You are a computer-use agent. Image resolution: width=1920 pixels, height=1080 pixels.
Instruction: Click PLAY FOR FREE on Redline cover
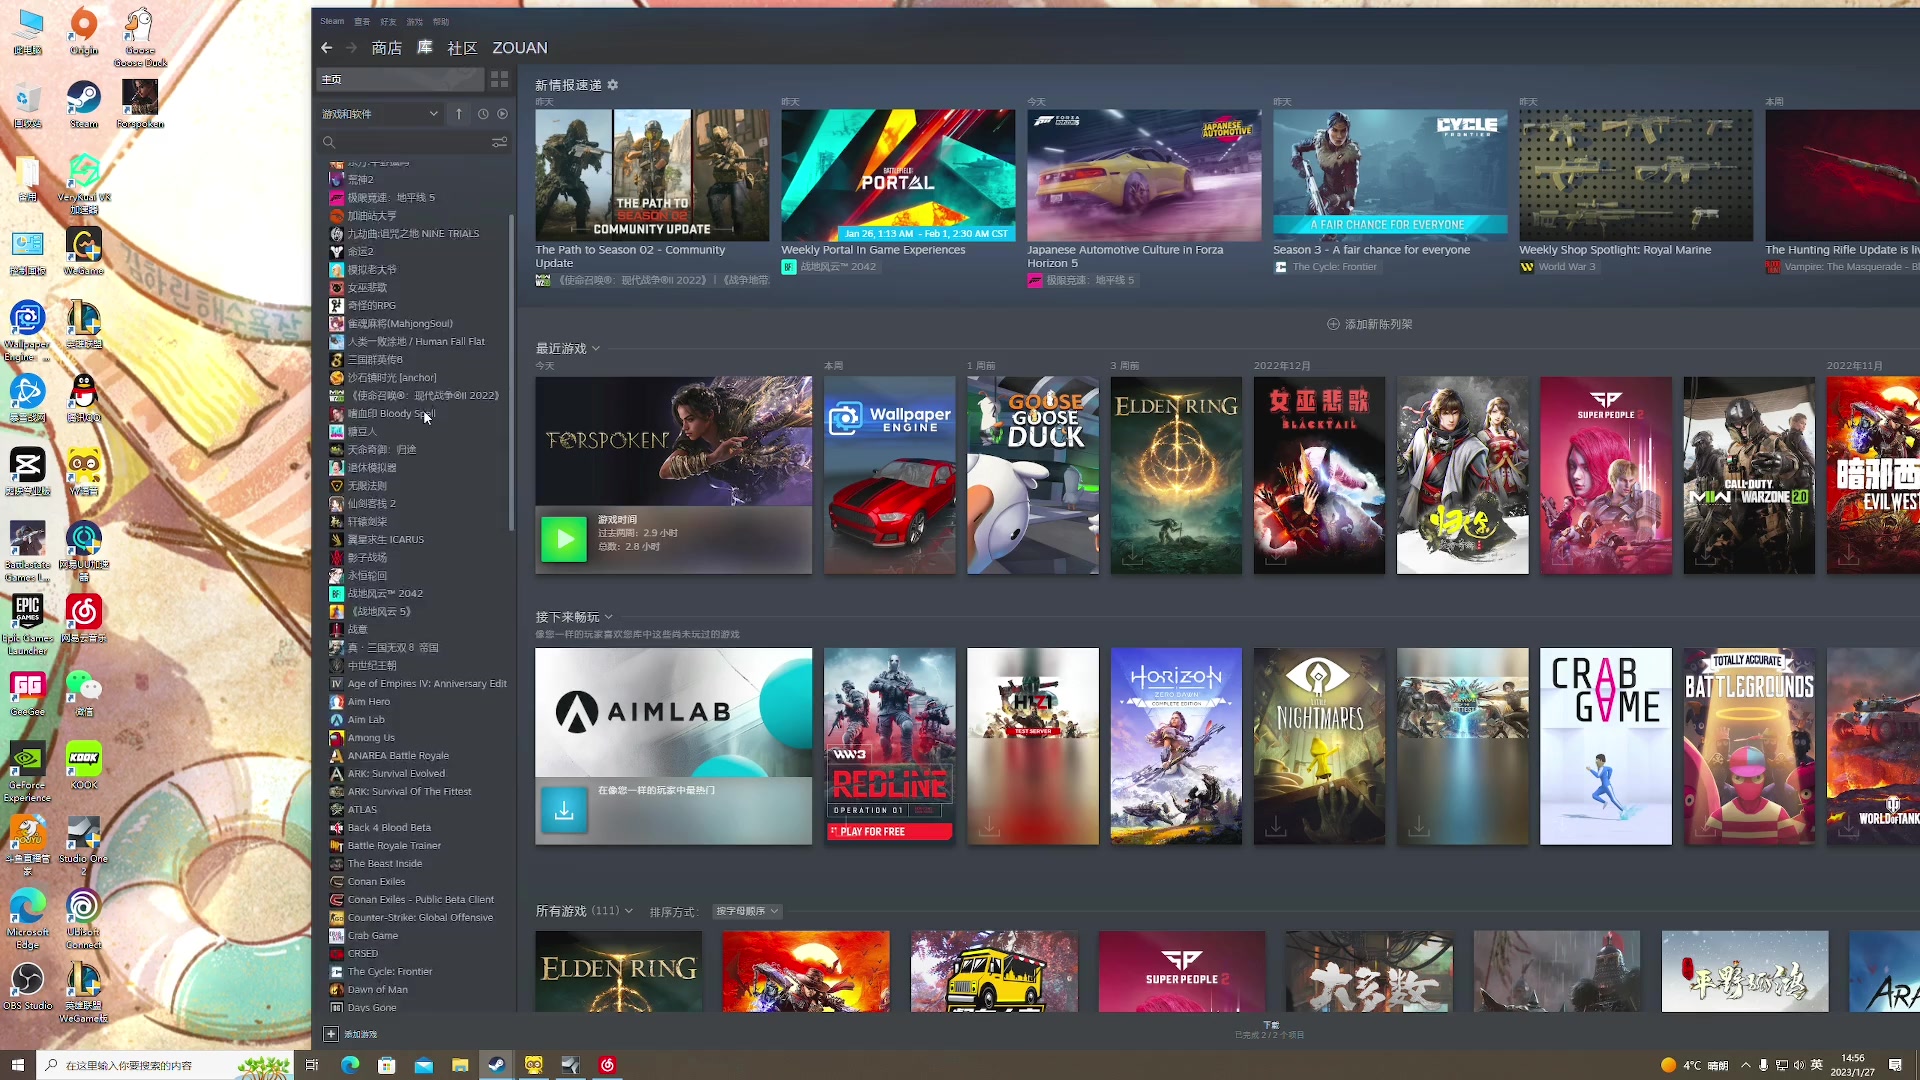[x=890, y=831]
